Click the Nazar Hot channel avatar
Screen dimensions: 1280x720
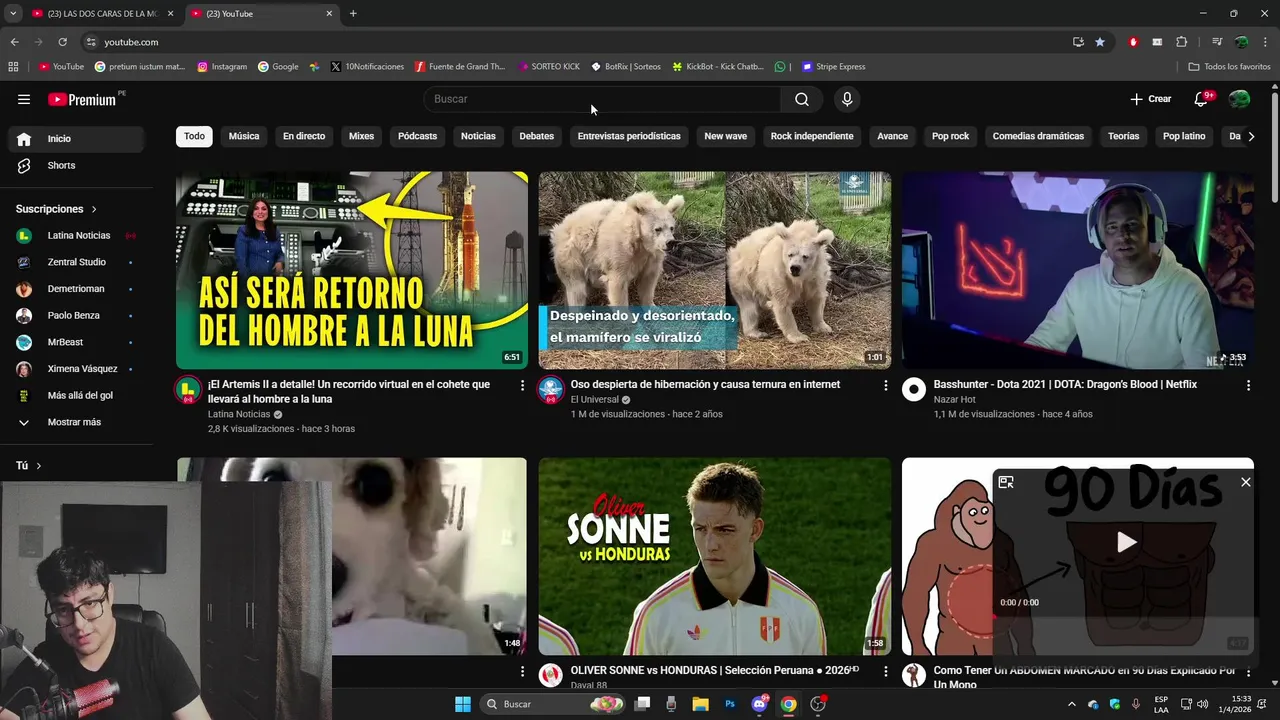click(x=914, y=390)
